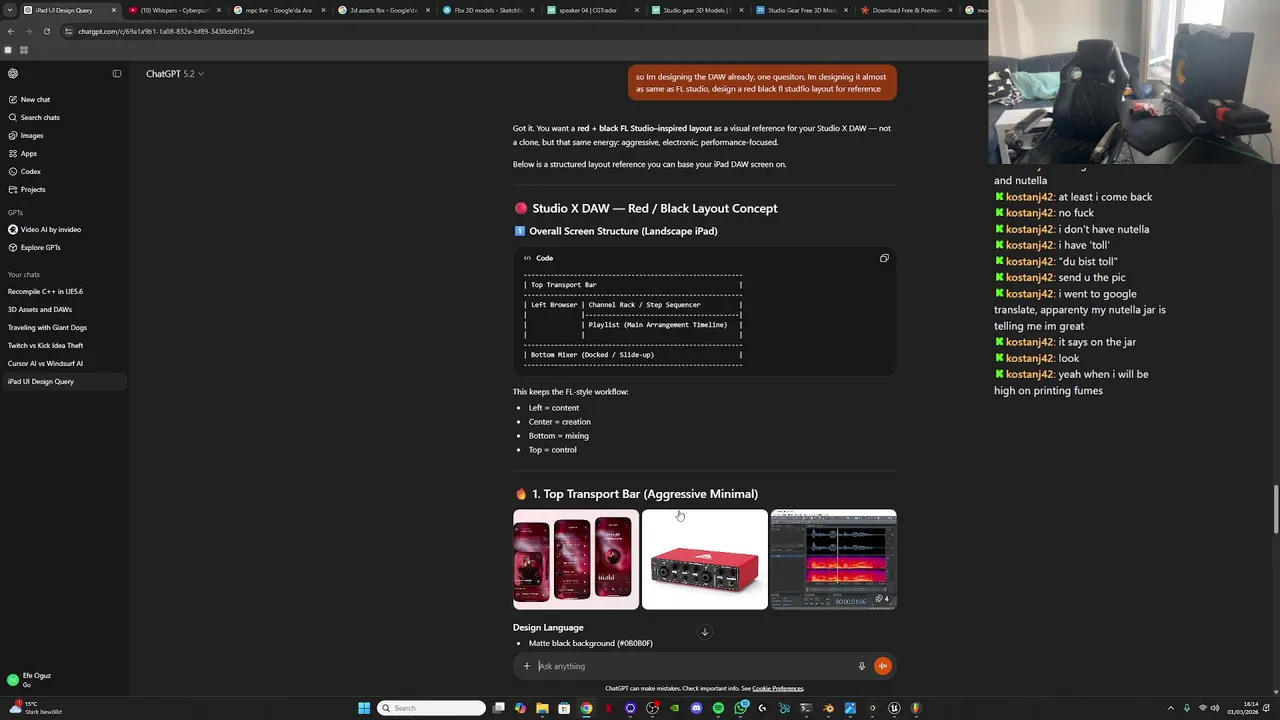This screenshot has height=720, width=1280.
Task: Copy the code block with copy icon
Action: (884, 258)
